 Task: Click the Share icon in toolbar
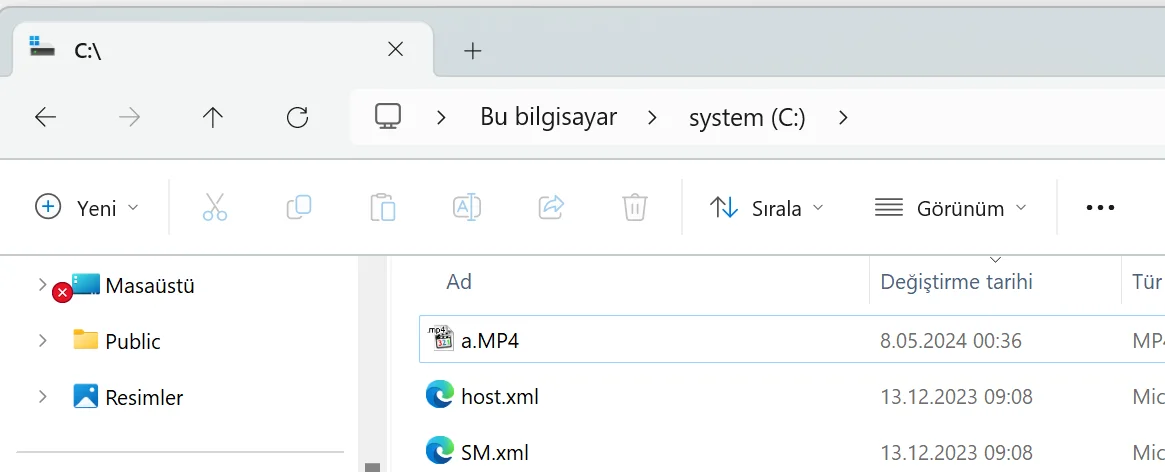click(551, 207)
